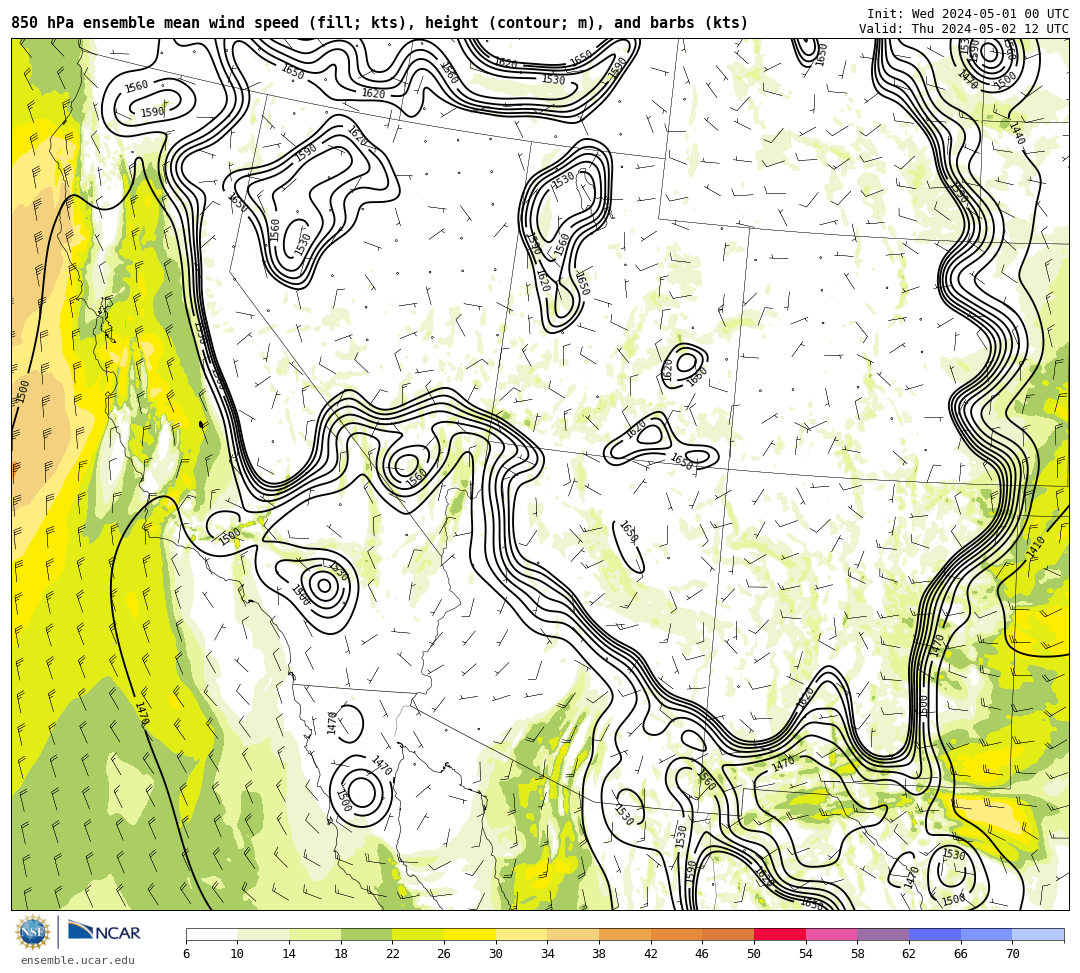Image resolution: width=1080 pixels, height=973 pixels.
Task: Pick the pale yellow 30–34 kts colorbar swatch
Action: (x=521, y=934)
